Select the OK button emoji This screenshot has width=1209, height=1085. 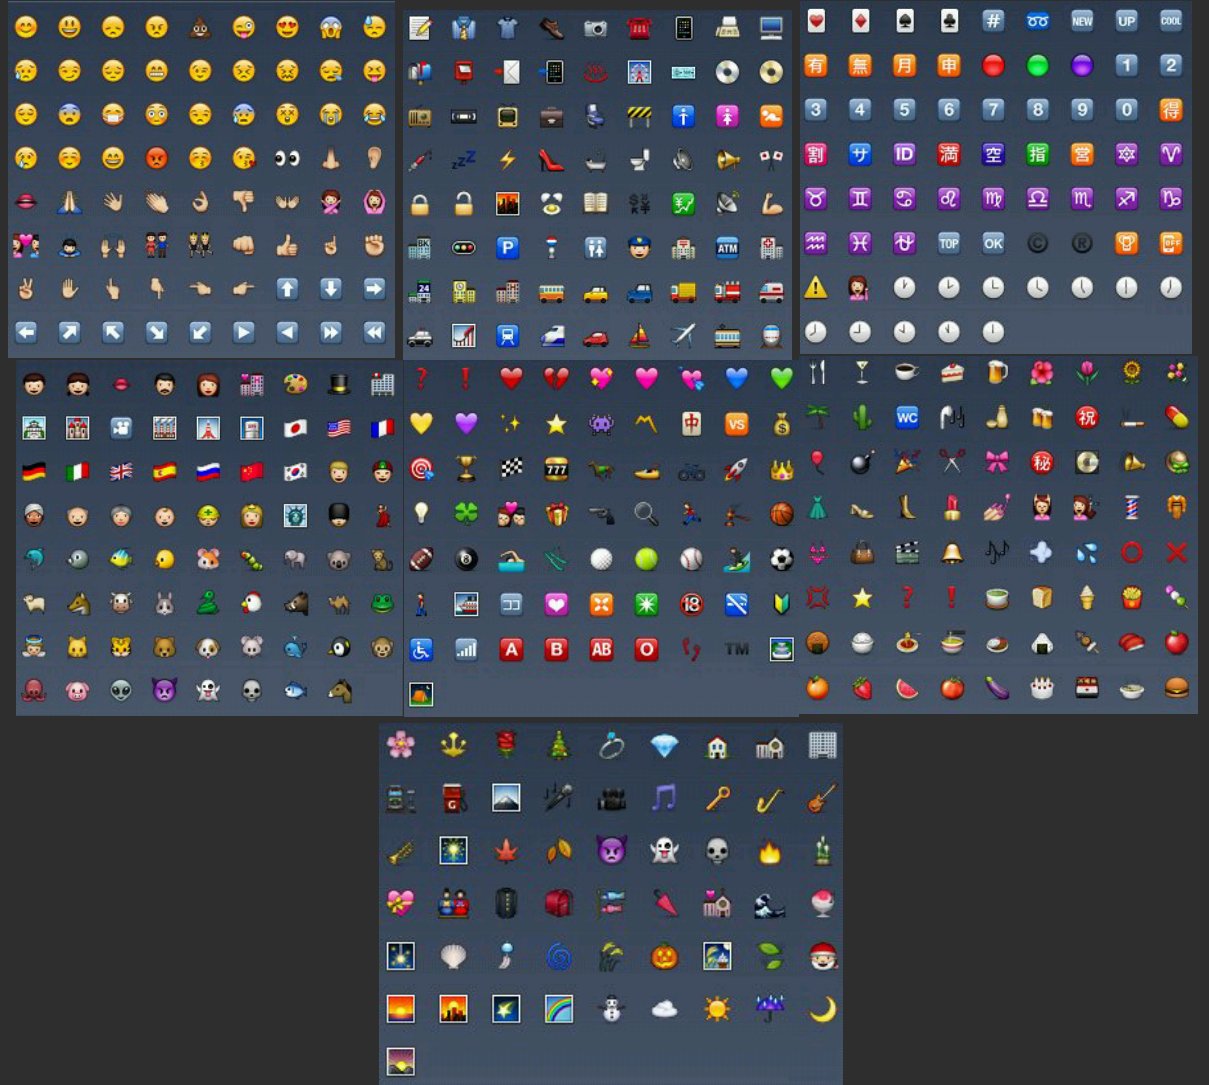pyautogui.click(x=993, y=243)
